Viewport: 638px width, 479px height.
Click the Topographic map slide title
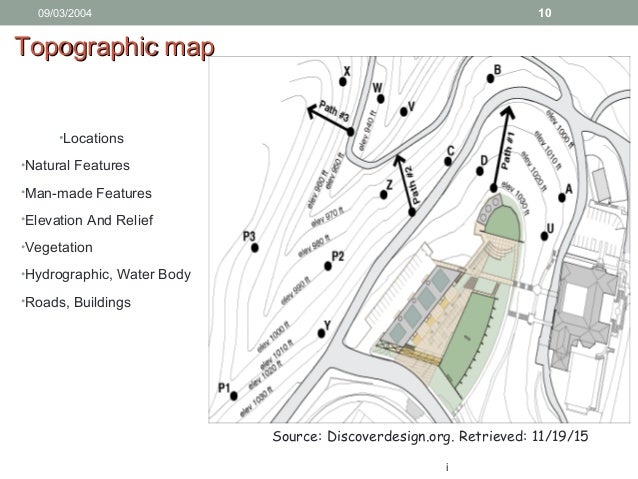tap(110, 48)
